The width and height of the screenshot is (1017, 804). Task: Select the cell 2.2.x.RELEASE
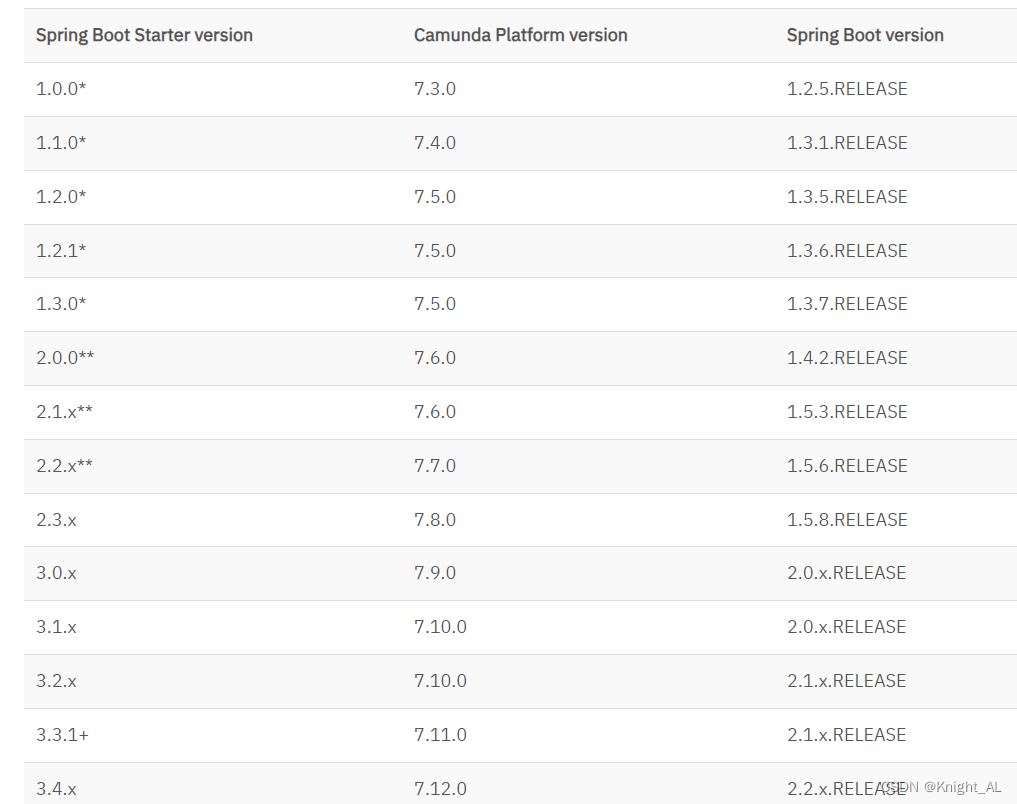tap(846, 789)
